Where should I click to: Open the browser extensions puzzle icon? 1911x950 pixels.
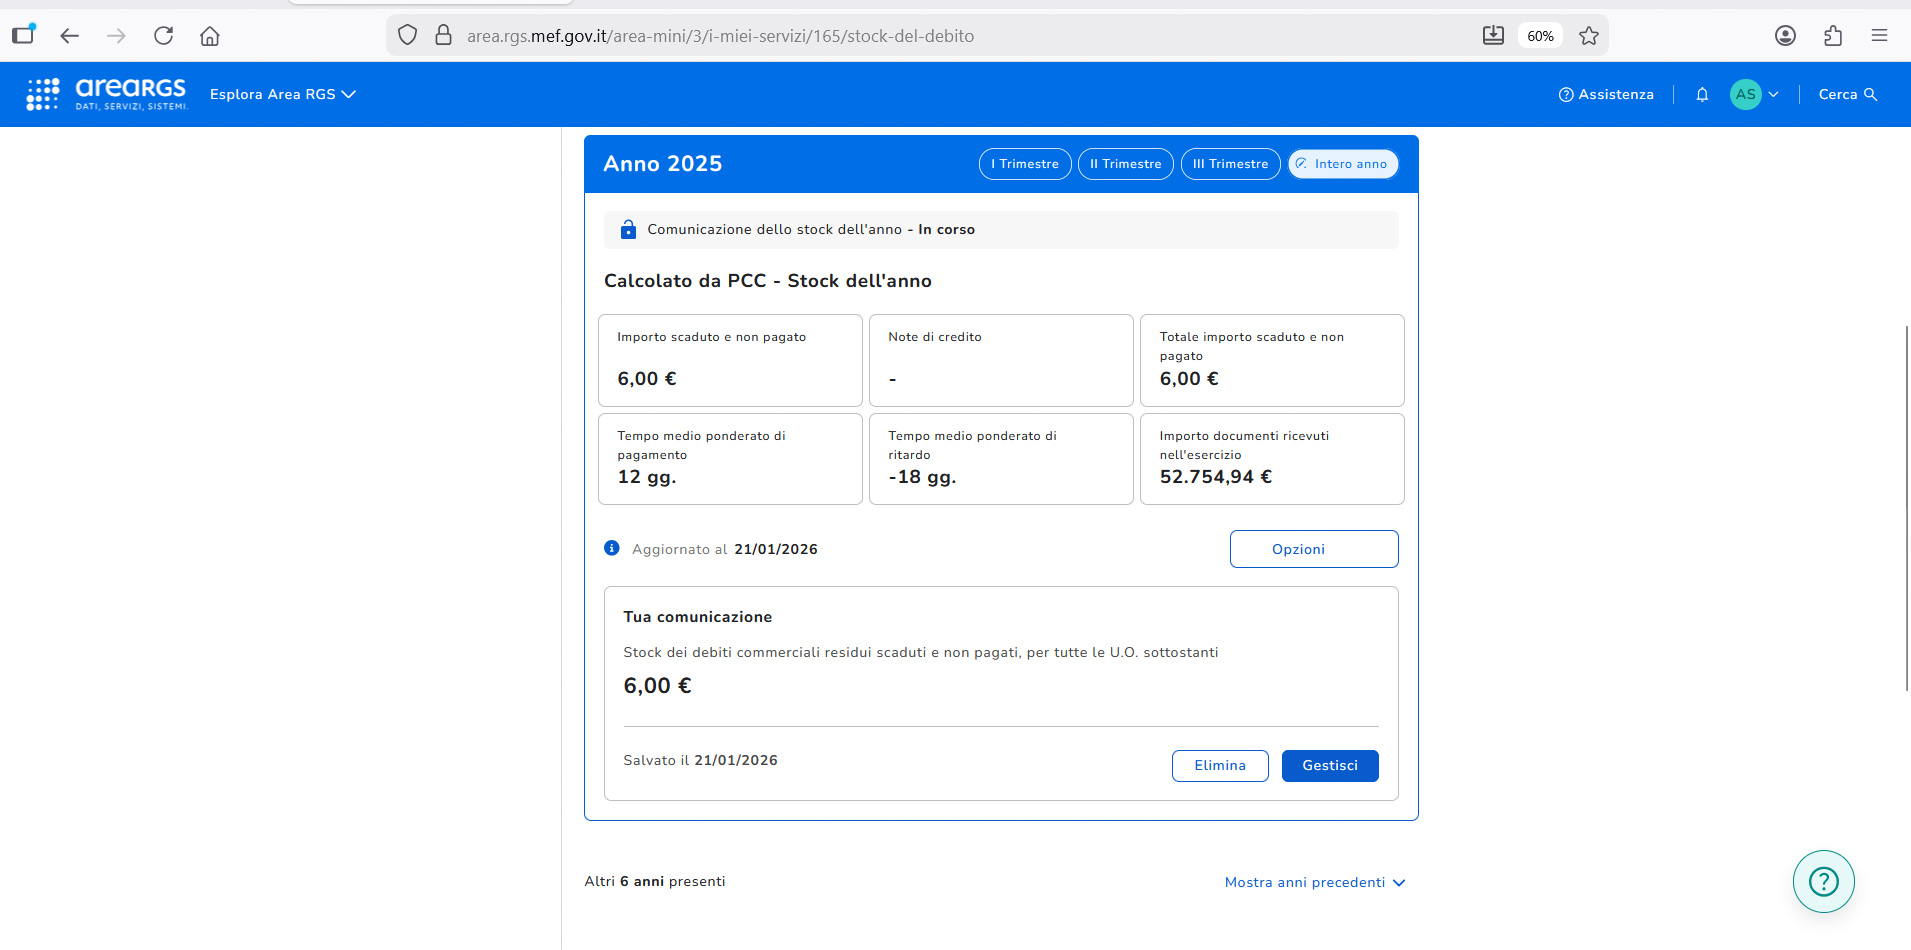tap(1832, 36)
